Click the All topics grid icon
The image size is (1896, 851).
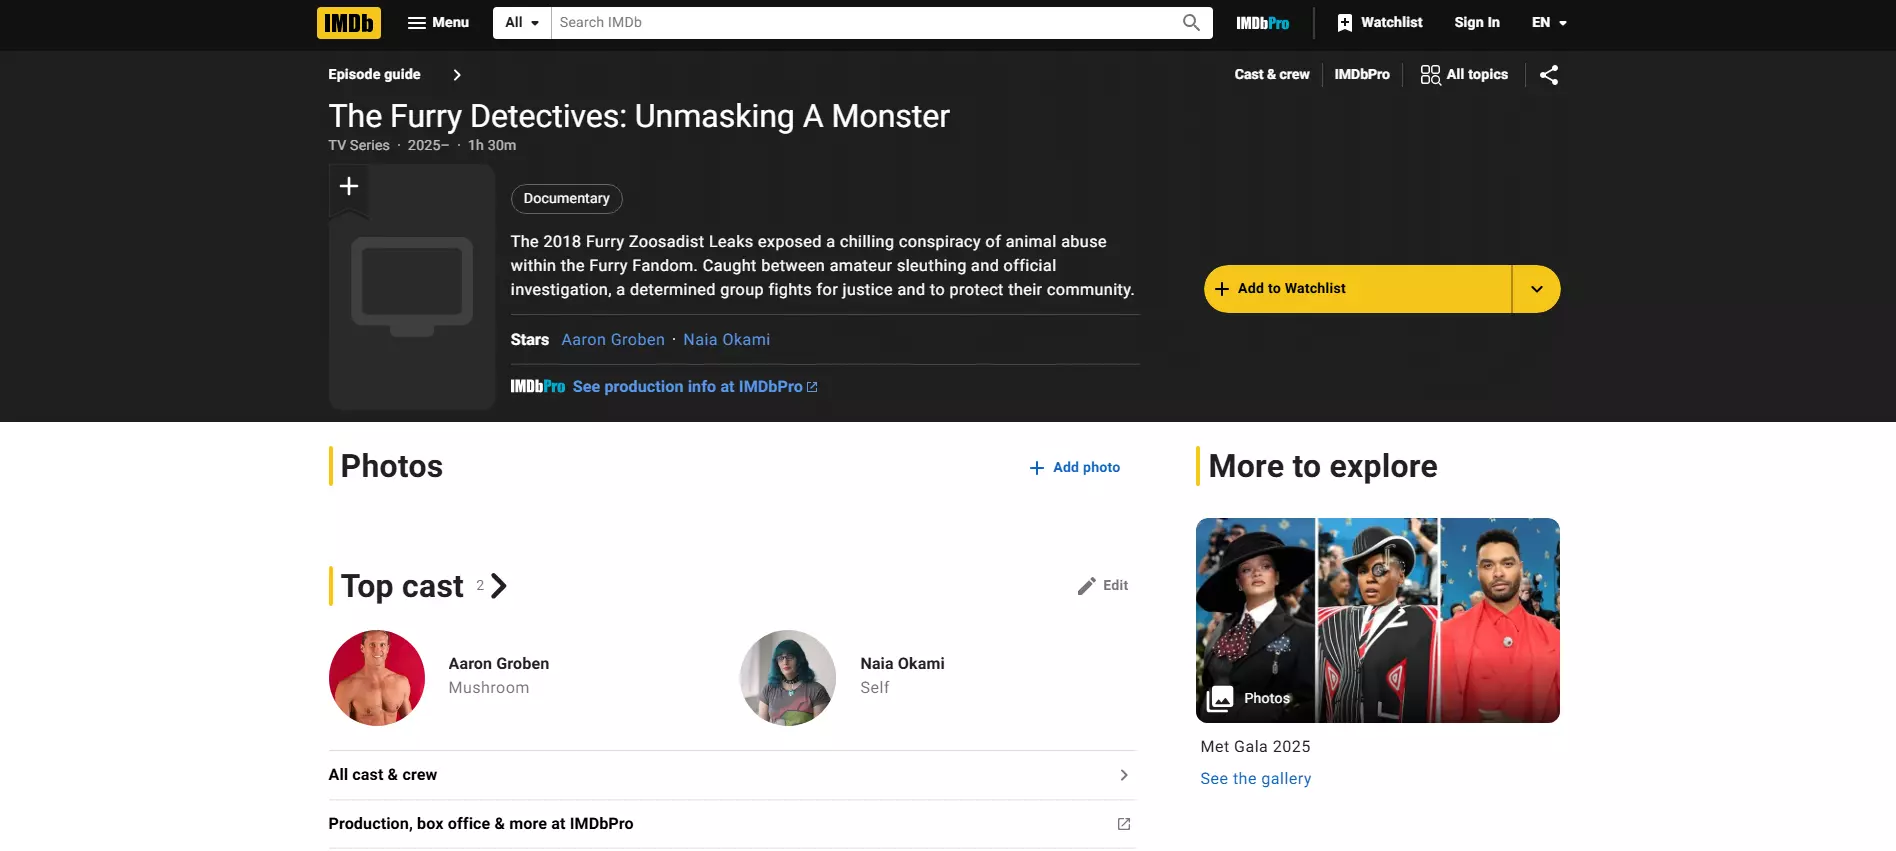pyautogui.click(x=1431, y=75)
